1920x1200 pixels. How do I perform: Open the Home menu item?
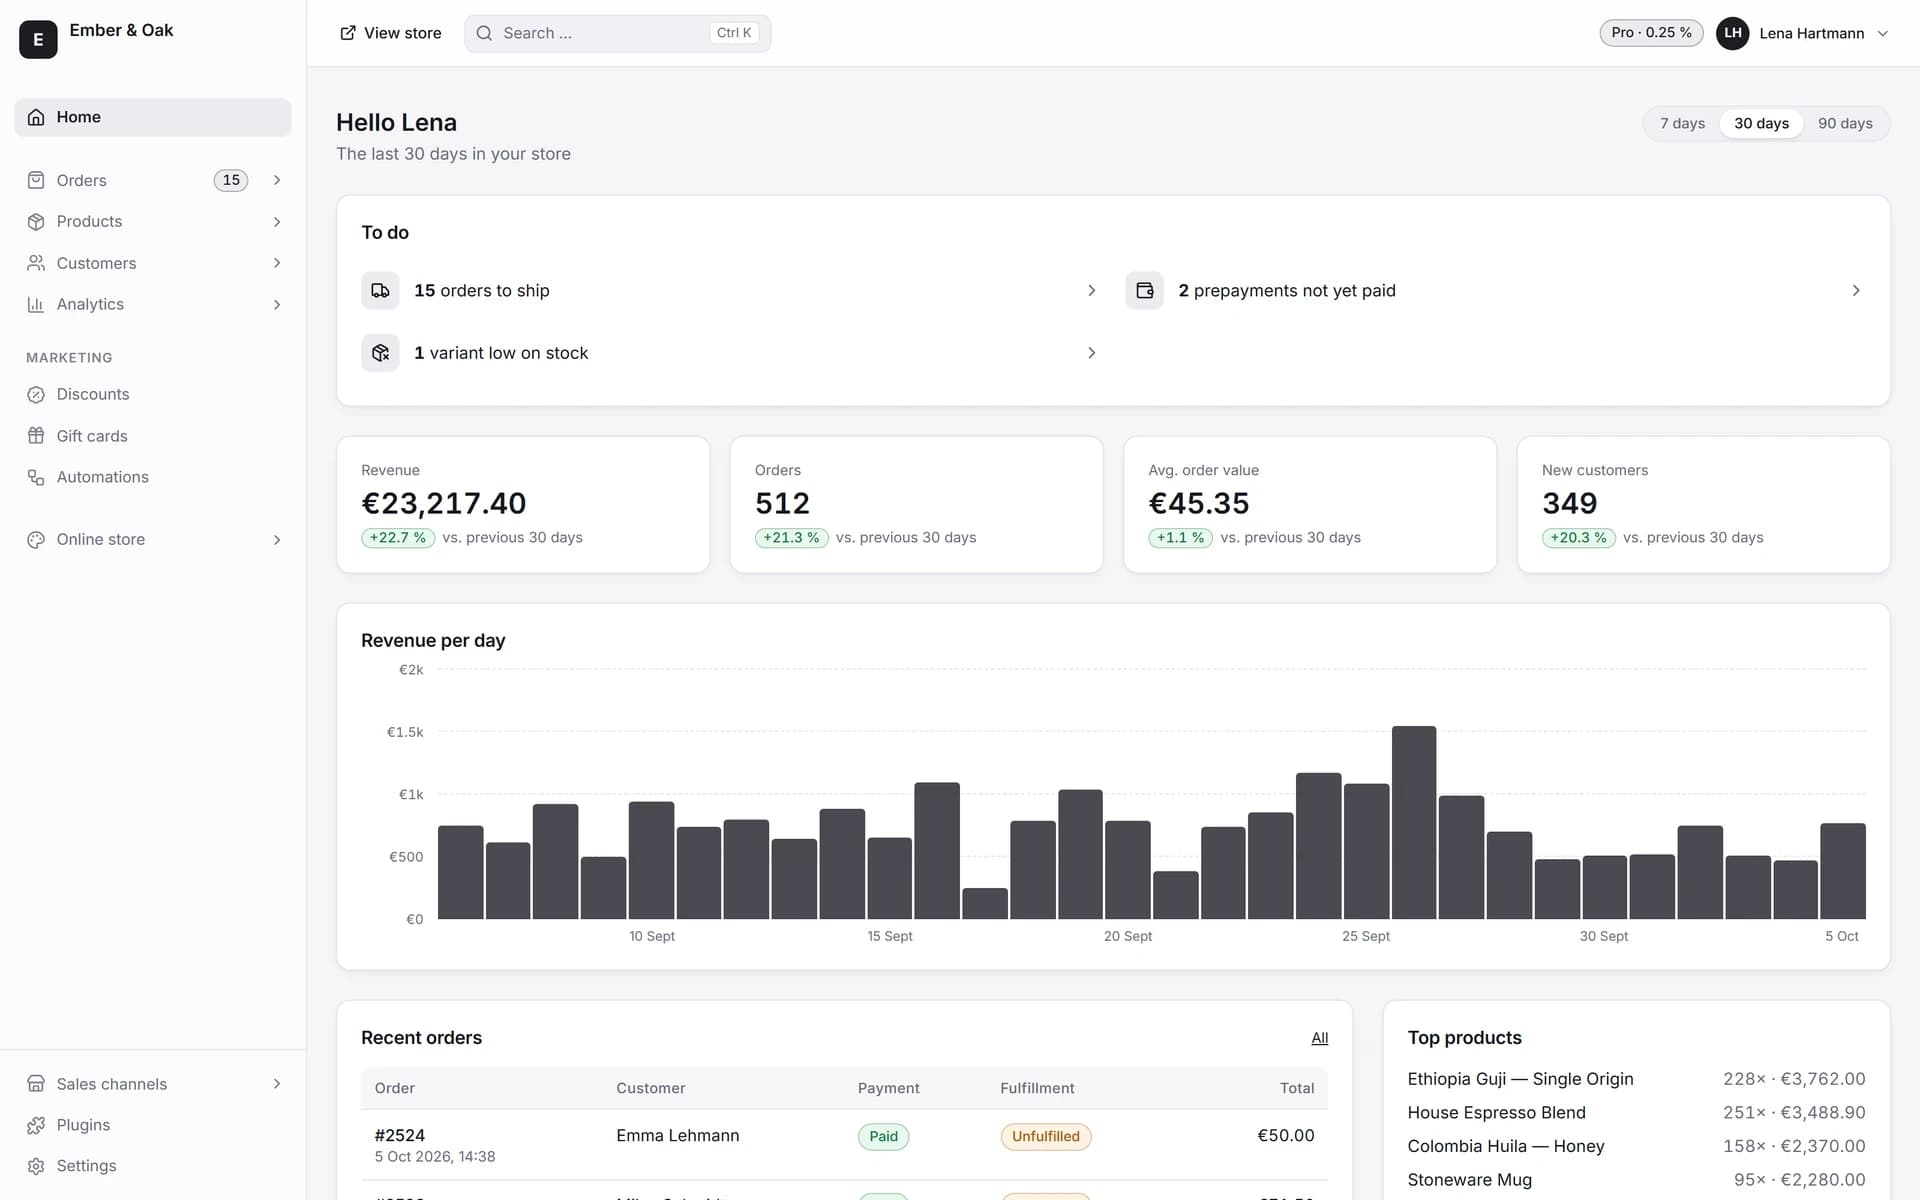[x=153, y=117]
